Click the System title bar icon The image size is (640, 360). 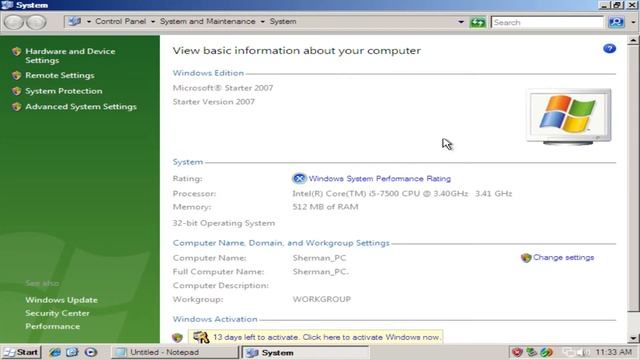tap(7, 5)
